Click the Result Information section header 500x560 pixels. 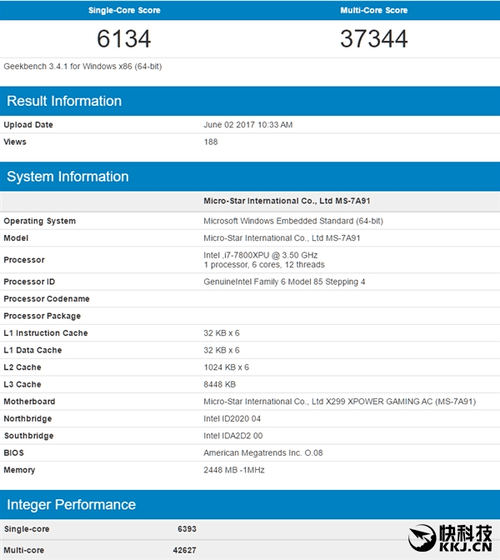tap(250, 101)
